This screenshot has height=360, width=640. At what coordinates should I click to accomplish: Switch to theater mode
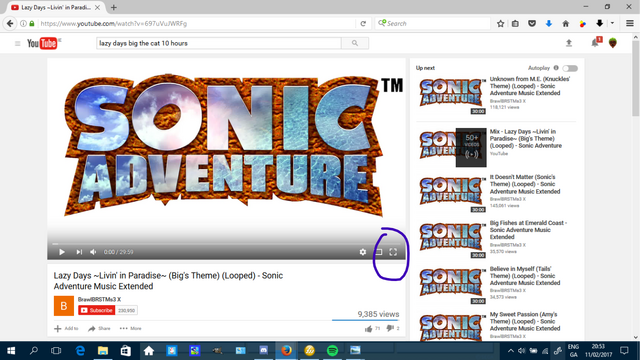pos(378,252)
